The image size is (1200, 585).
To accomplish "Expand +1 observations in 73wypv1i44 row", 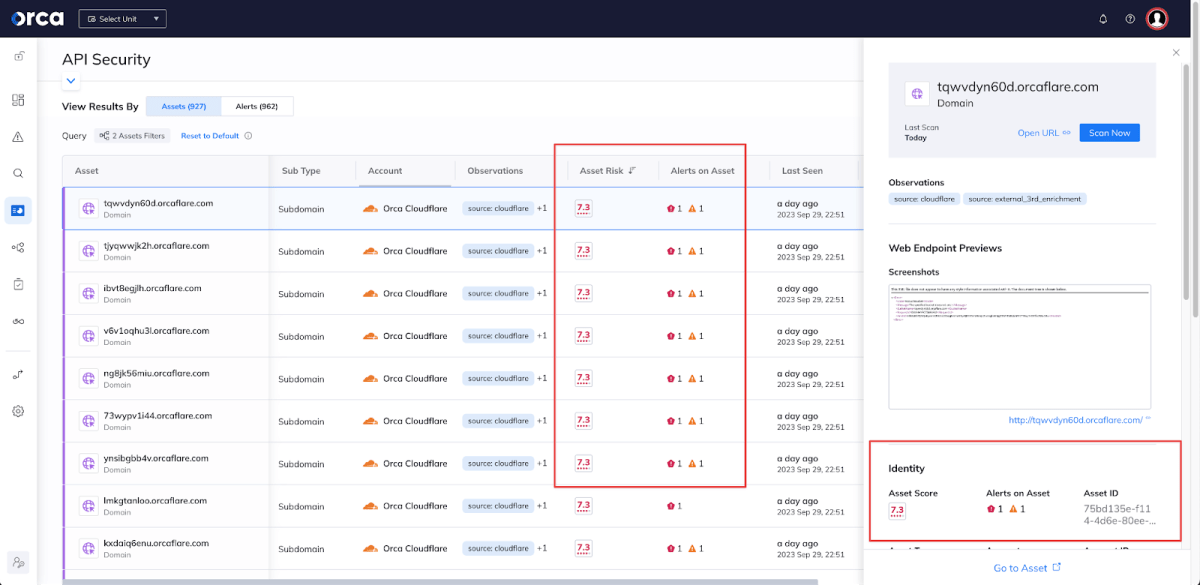I will point(542,421).
